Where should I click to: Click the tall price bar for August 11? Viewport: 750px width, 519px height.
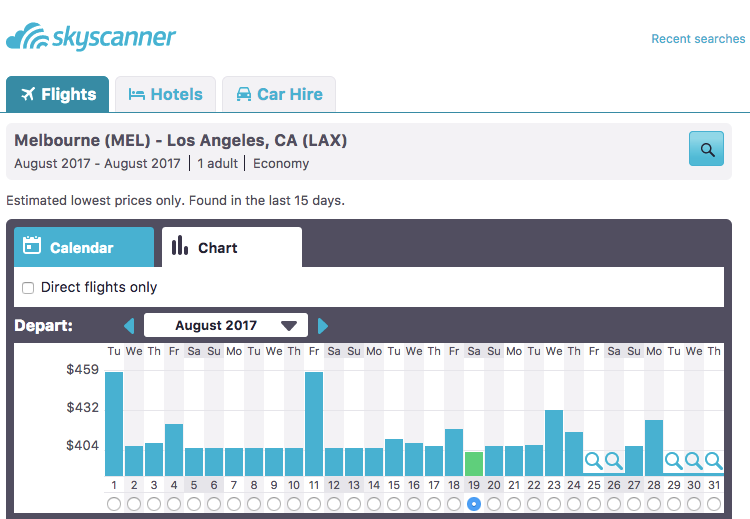[x=314, y=424]
